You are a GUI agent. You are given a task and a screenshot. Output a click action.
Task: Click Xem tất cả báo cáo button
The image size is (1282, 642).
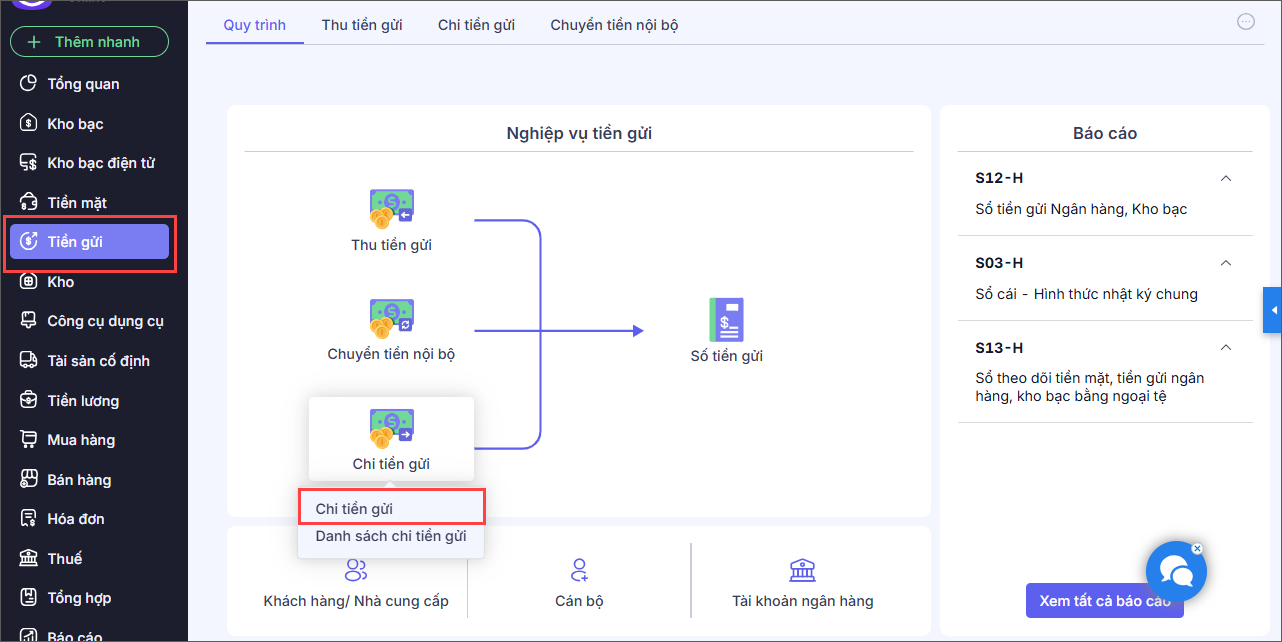pos(1105,601)
